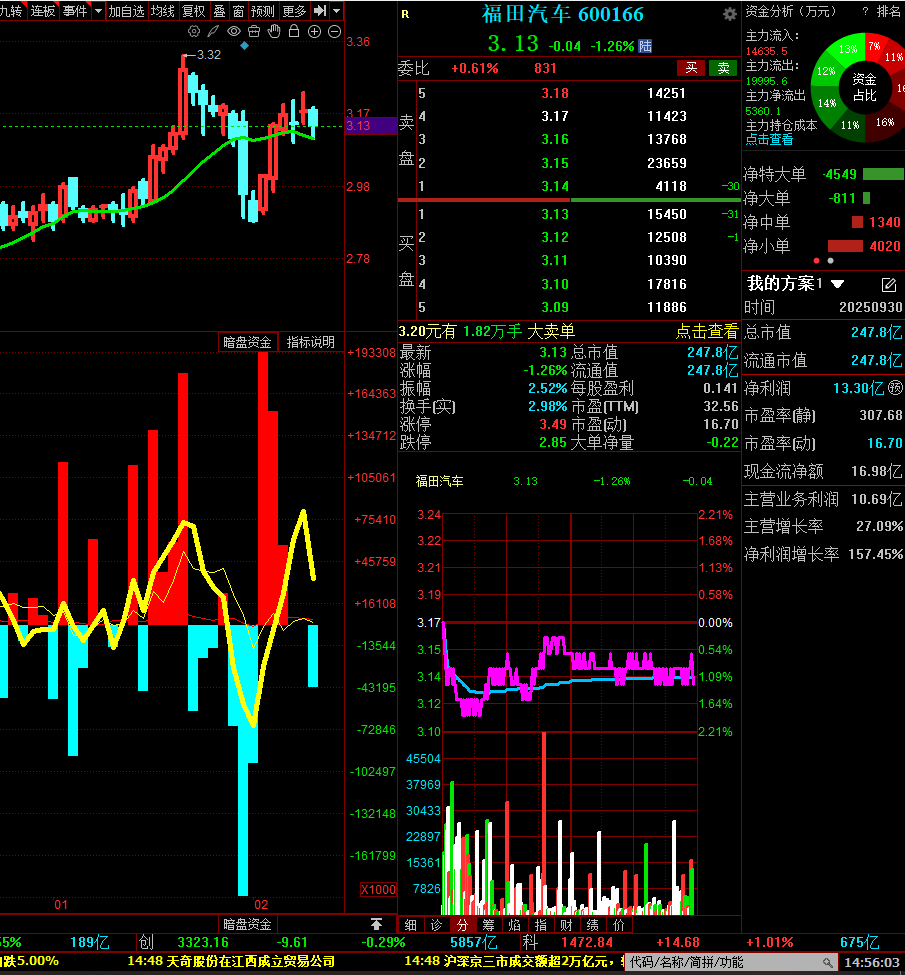Click the green 卖 sell button
Screen dimensions: 905x975
pos(723,68)
